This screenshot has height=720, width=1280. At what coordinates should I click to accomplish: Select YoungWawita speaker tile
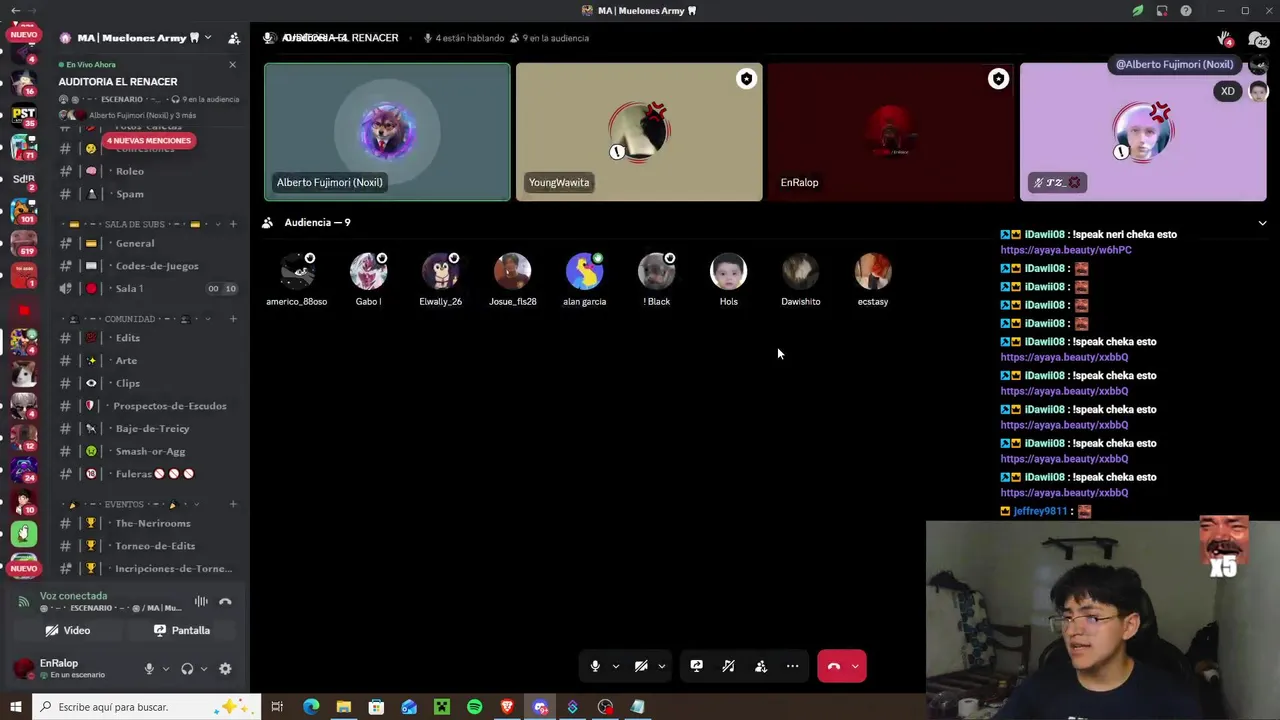[639, 132]
